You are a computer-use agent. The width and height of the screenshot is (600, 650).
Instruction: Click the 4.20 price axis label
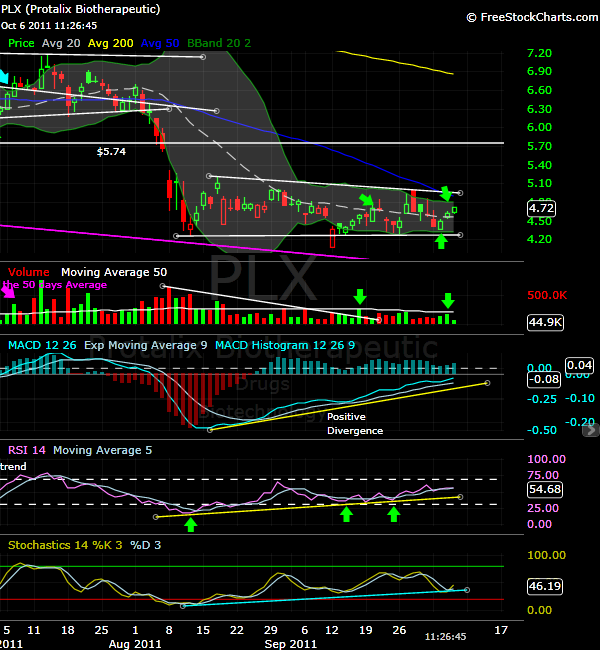coord(539,239)
